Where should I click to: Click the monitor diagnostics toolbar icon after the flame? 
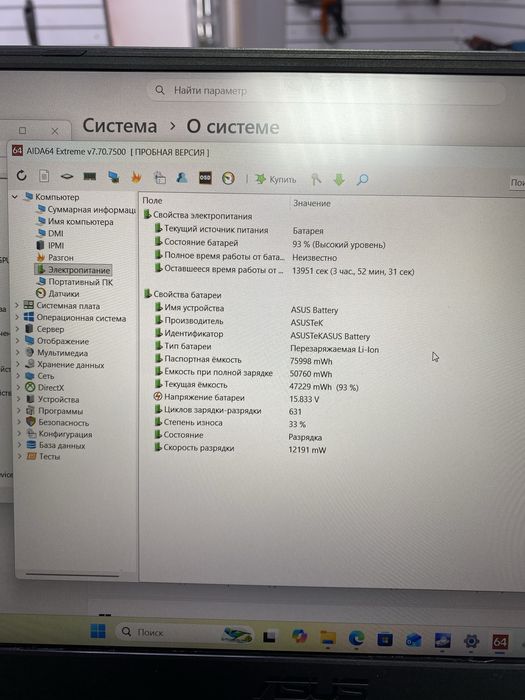pos(159,178)
